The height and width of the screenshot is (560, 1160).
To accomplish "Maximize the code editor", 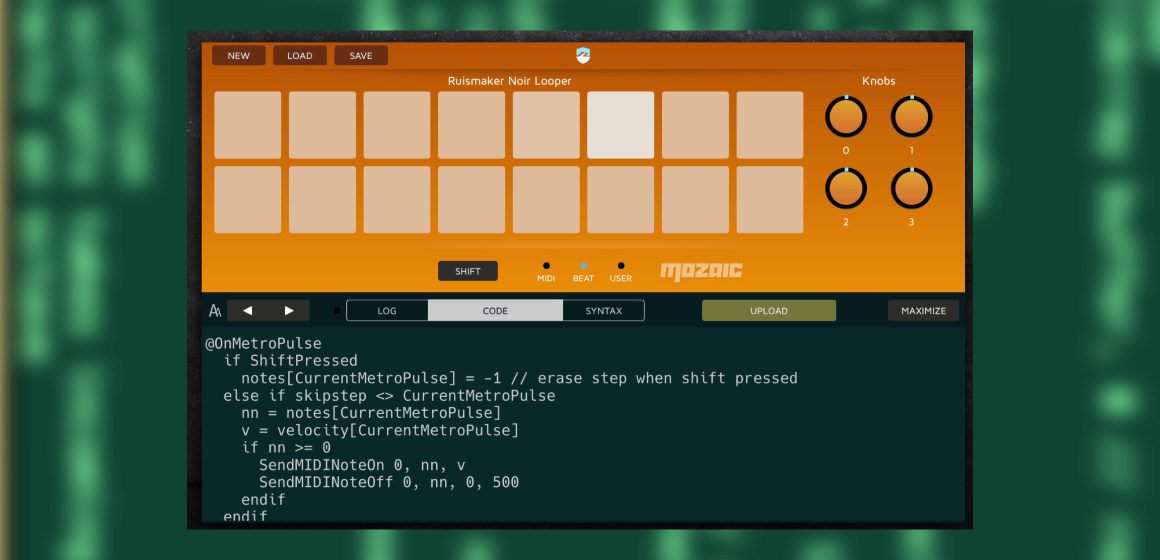I will tap(923, 311).
